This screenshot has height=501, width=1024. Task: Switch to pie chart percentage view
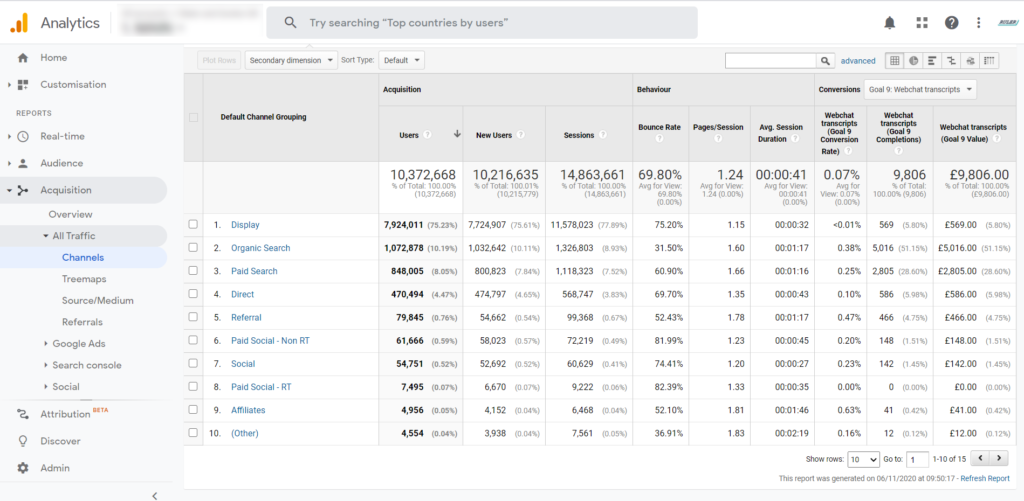(x=914, y=61)
